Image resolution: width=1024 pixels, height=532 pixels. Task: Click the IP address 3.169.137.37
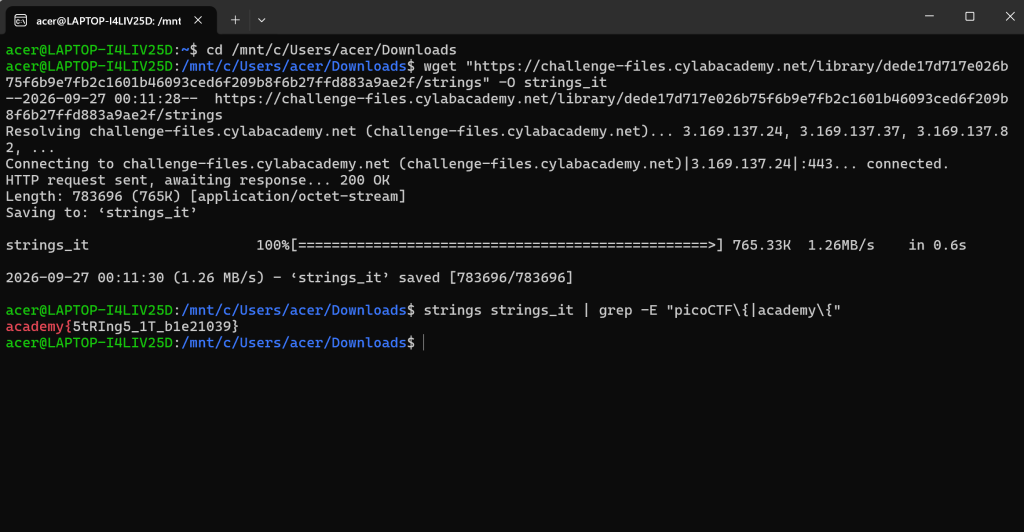click(850, 131)
